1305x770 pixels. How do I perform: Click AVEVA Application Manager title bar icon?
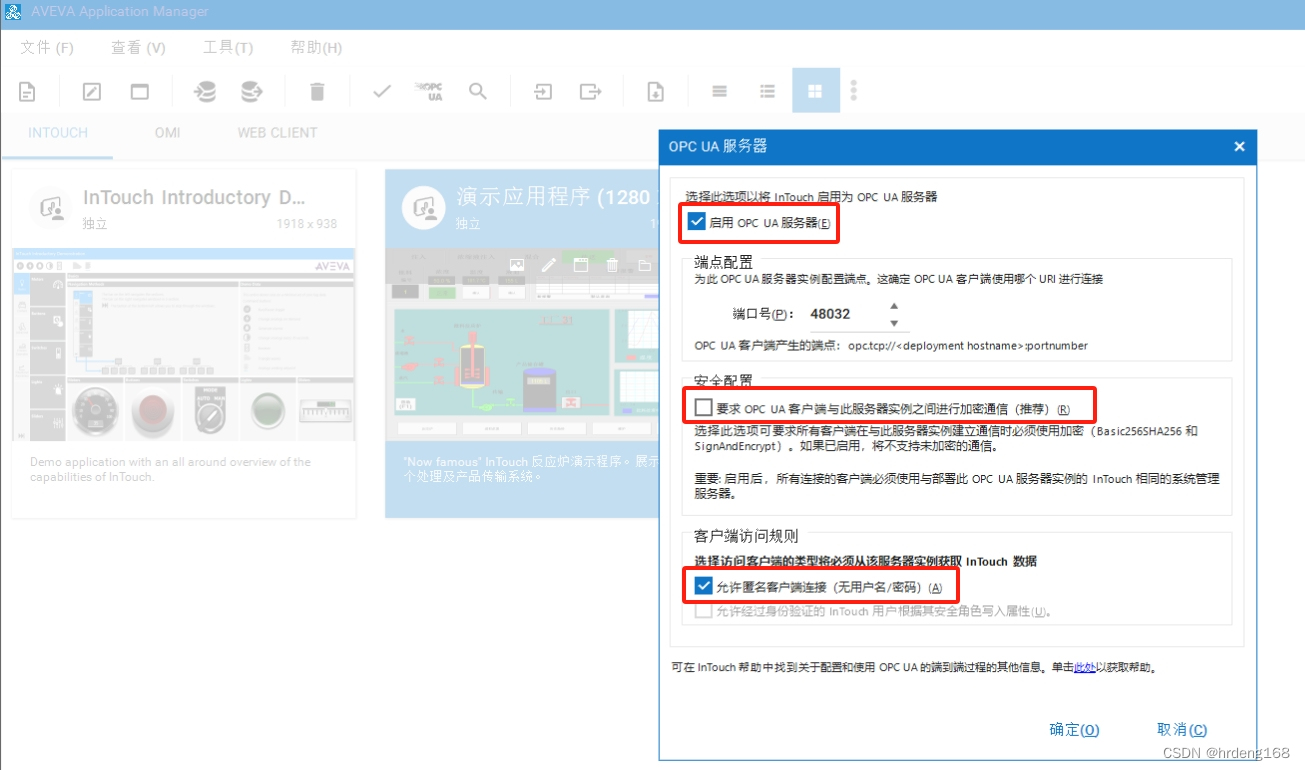(14, 12)
